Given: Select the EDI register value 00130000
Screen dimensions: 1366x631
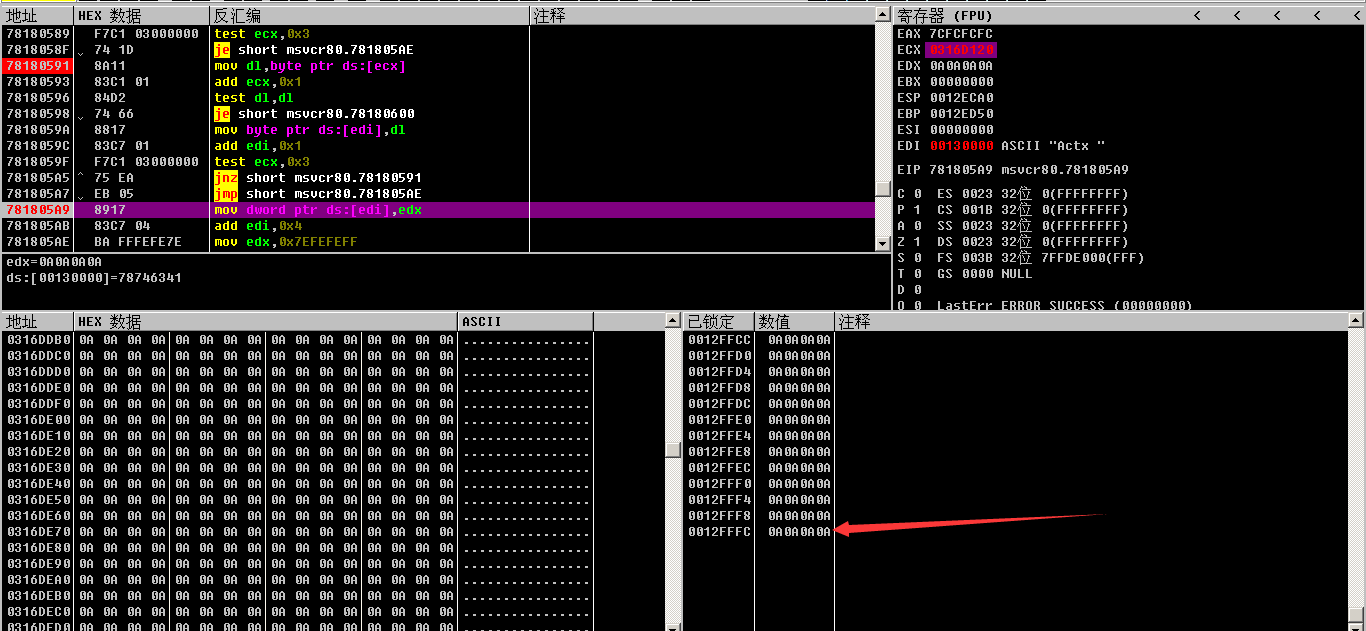Looking at the screenshot, I should point(962,146).
